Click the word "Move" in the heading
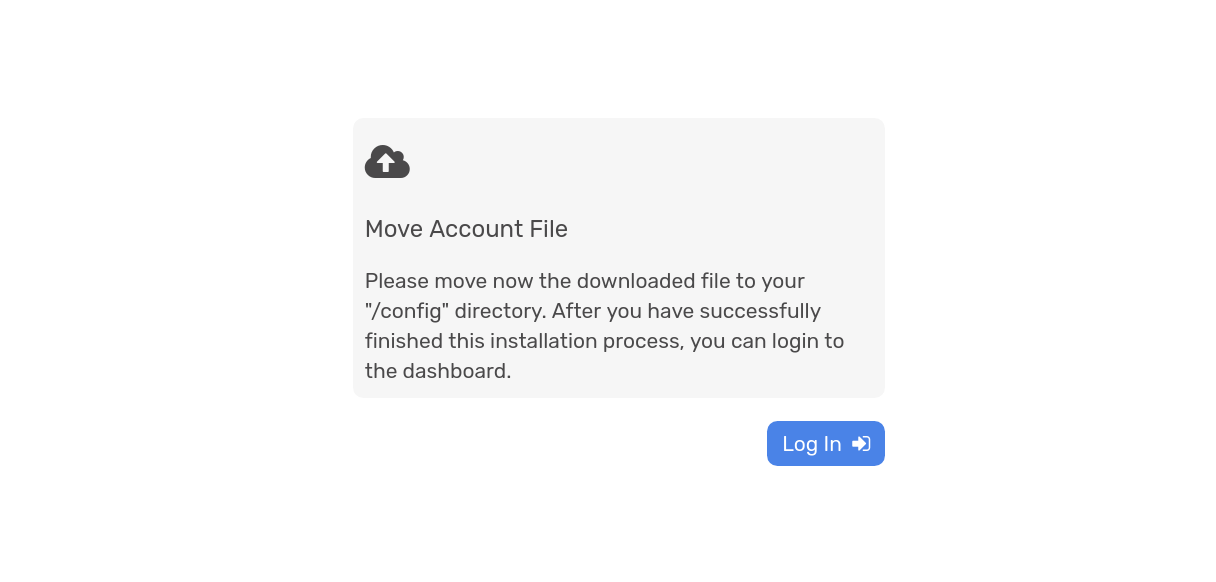This screenshot has height=582, width=1216. [394, 229]
